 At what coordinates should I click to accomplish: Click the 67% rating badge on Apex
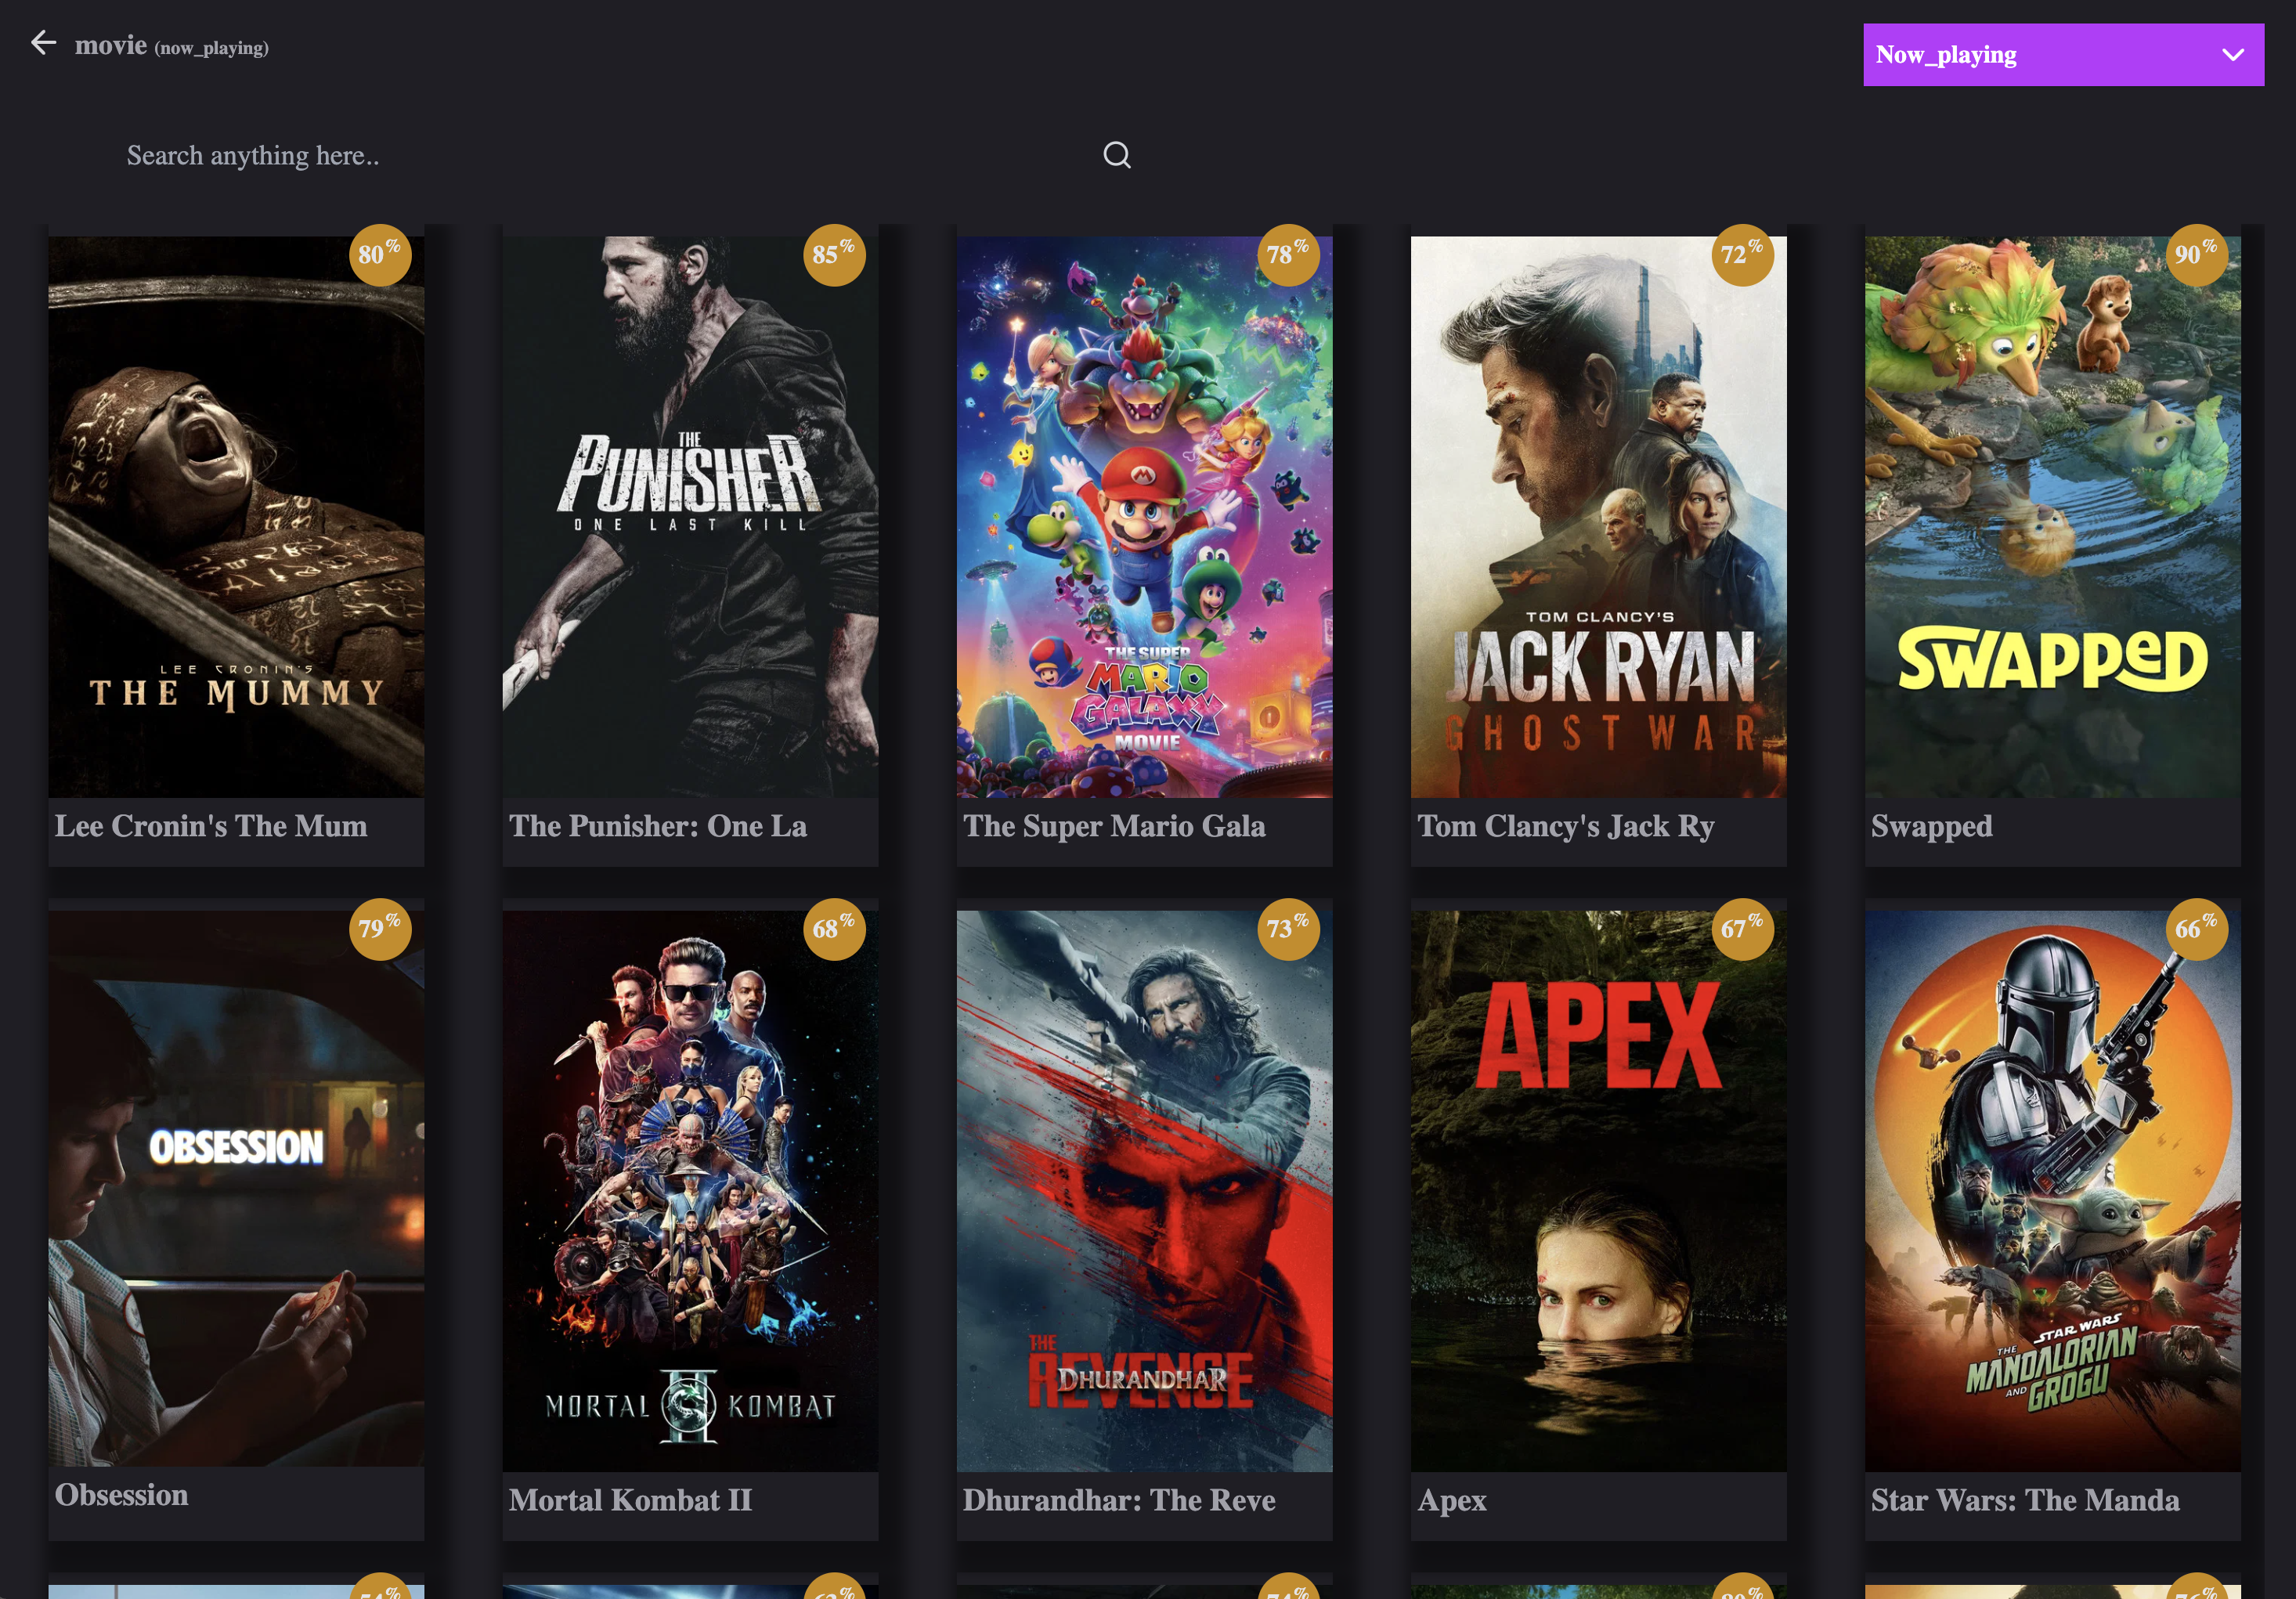pos(1742,929)
